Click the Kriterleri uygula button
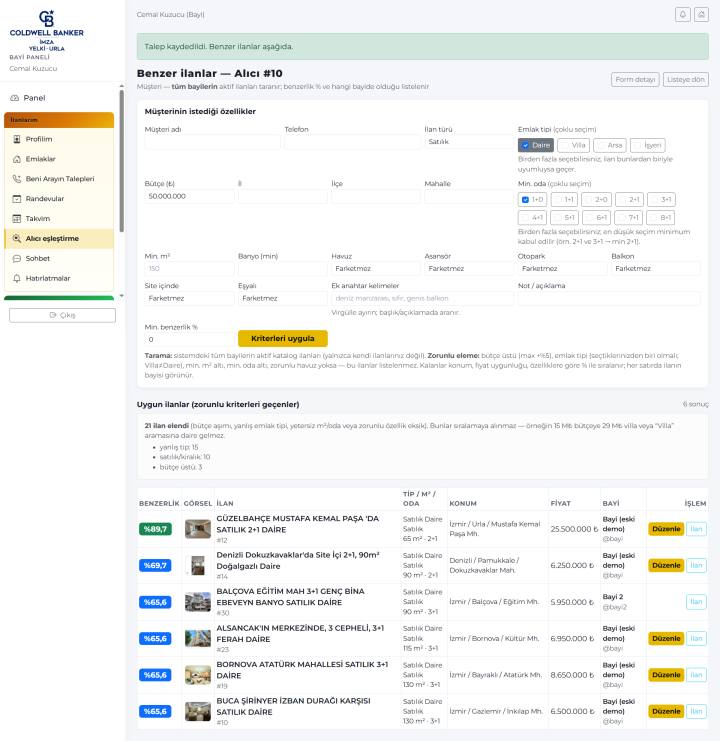 (x=283, y=338)
